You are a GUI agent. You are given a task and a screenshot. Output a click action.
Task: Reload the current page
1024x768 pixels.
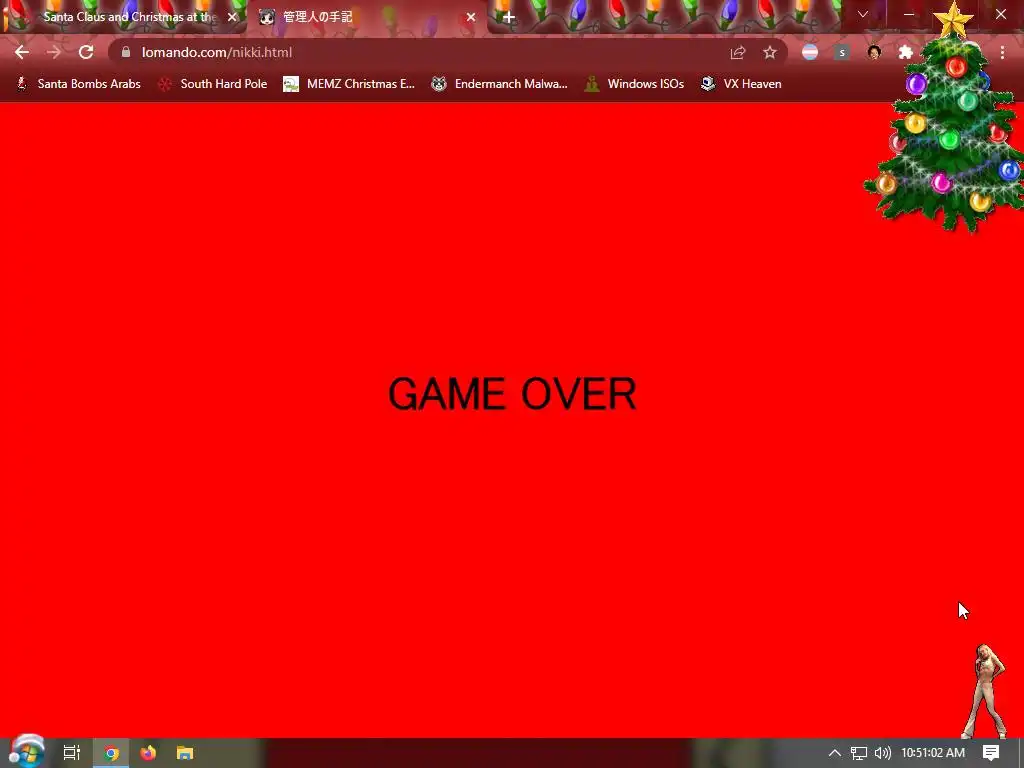pyautogui.click(x=86, y=52)
